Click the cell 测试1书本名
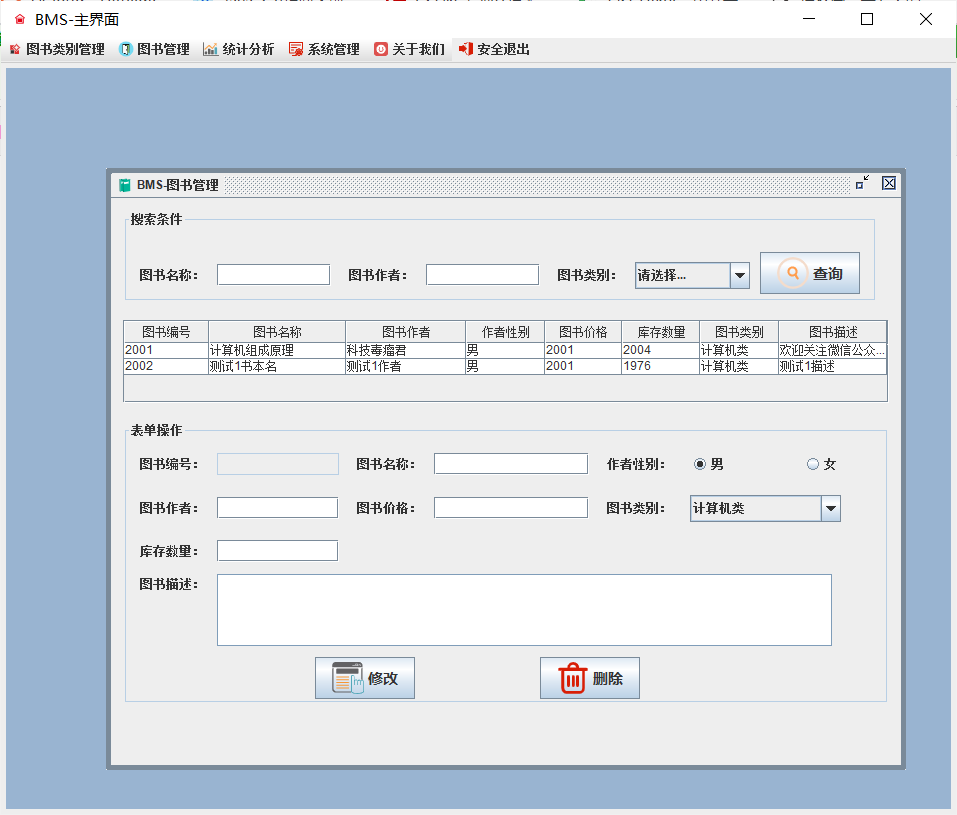957x815 pixels. point(277,366)
